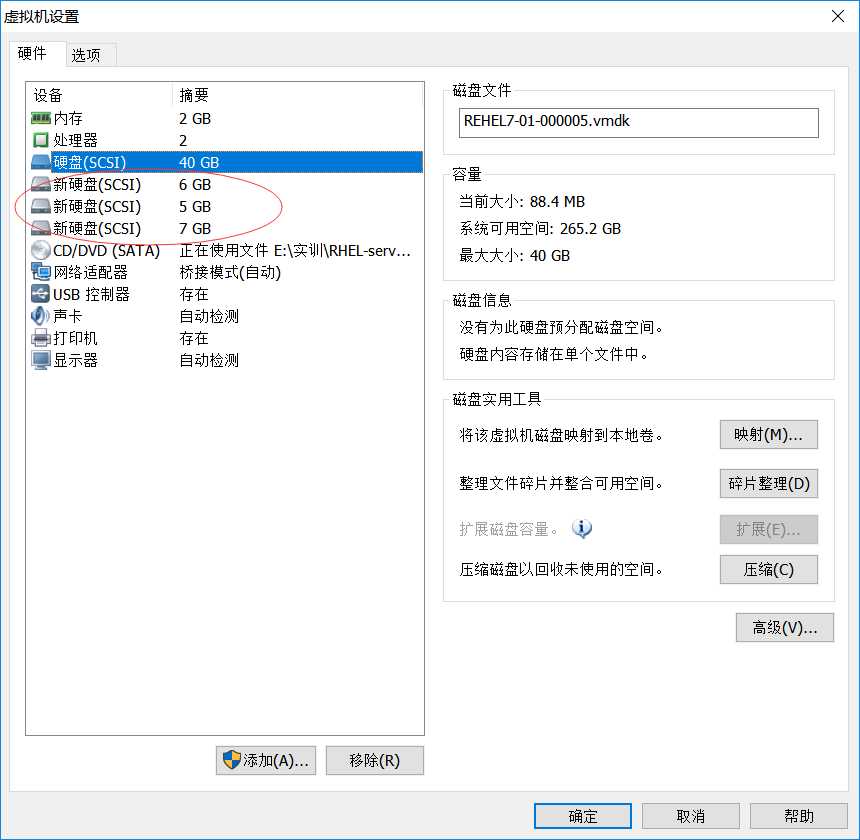
Task: Click the disk file name field REHEL7-01-000005.vmdk
Action: pos(638,123)
